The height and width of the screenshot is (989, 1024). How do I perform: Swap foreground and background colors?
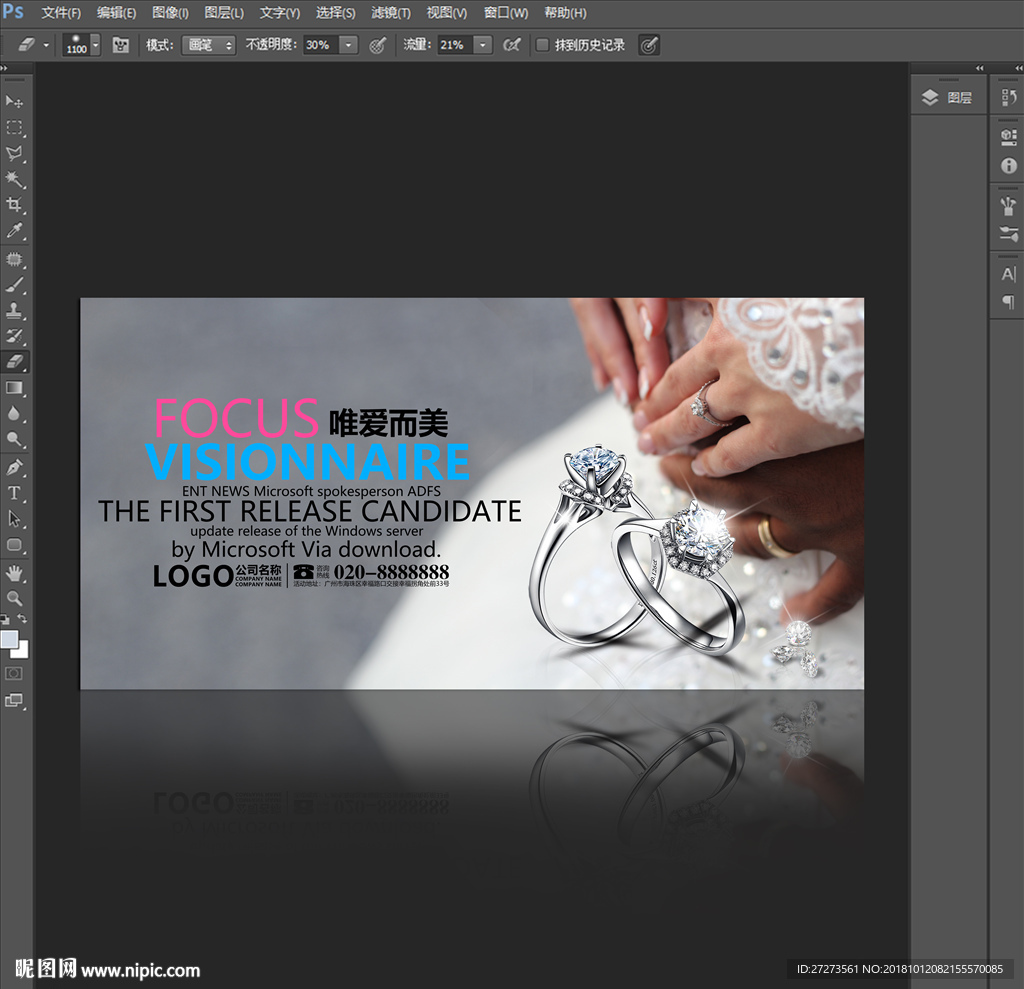22,618
